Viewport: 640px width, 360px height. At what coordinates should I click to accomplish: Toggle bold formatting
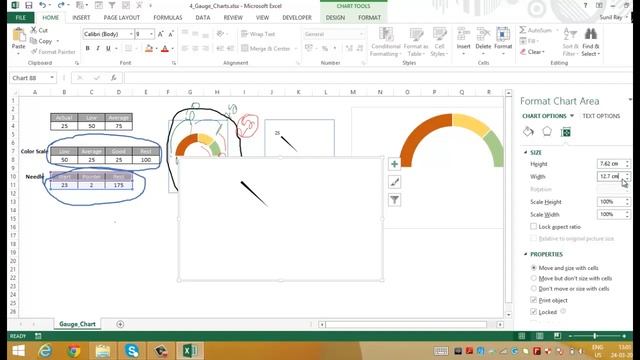pos(87,49)
